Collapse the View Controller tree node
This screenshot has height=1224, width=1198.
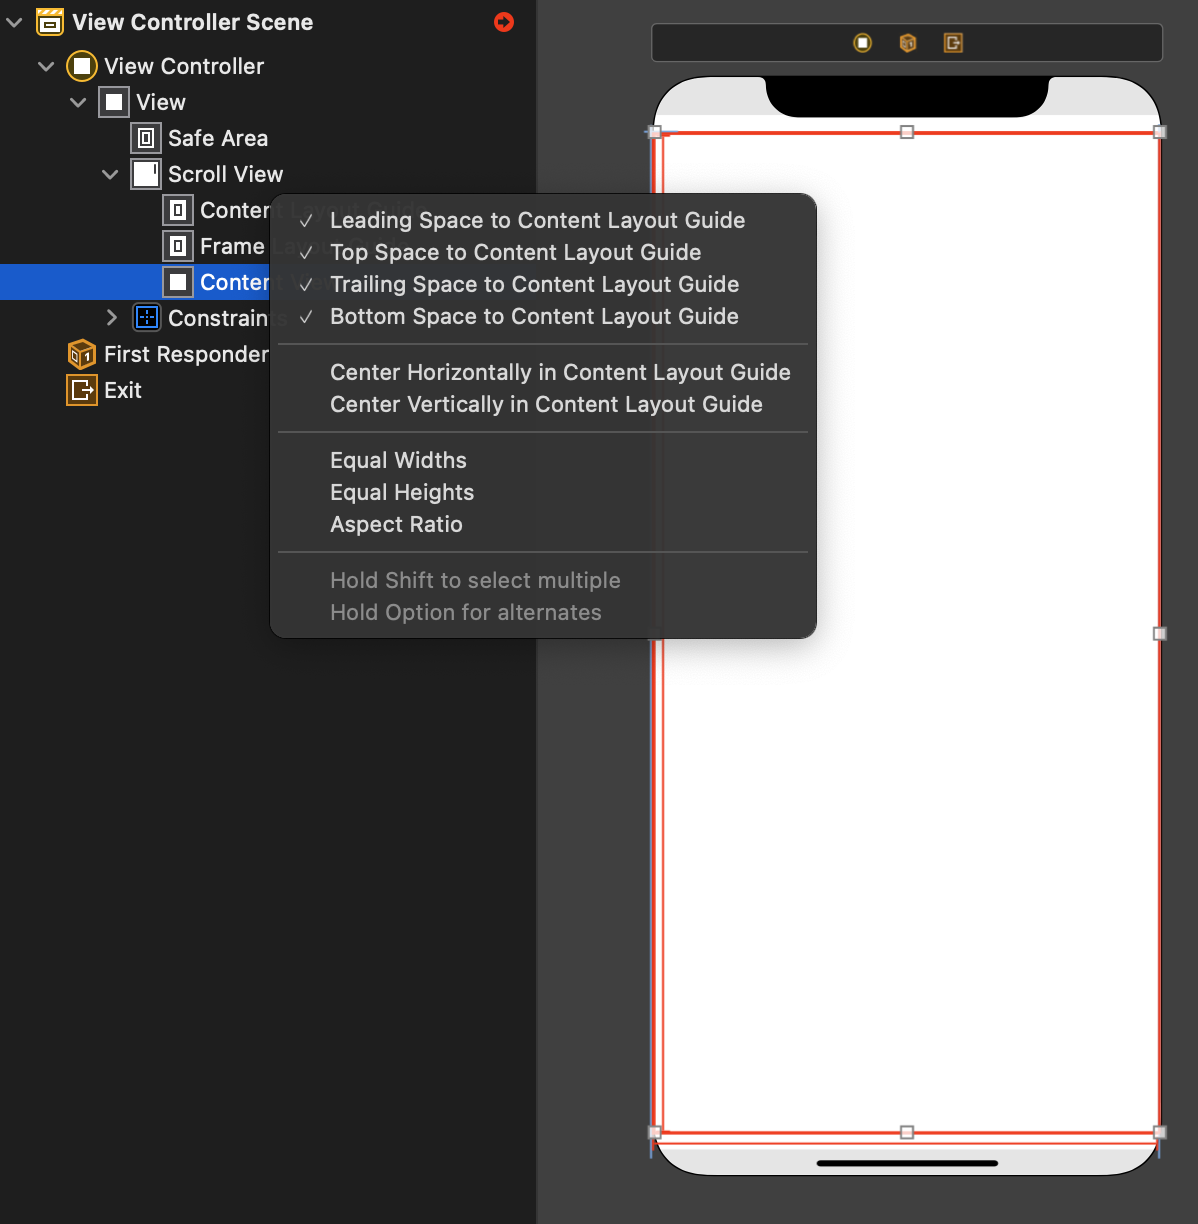coord(46,66)
